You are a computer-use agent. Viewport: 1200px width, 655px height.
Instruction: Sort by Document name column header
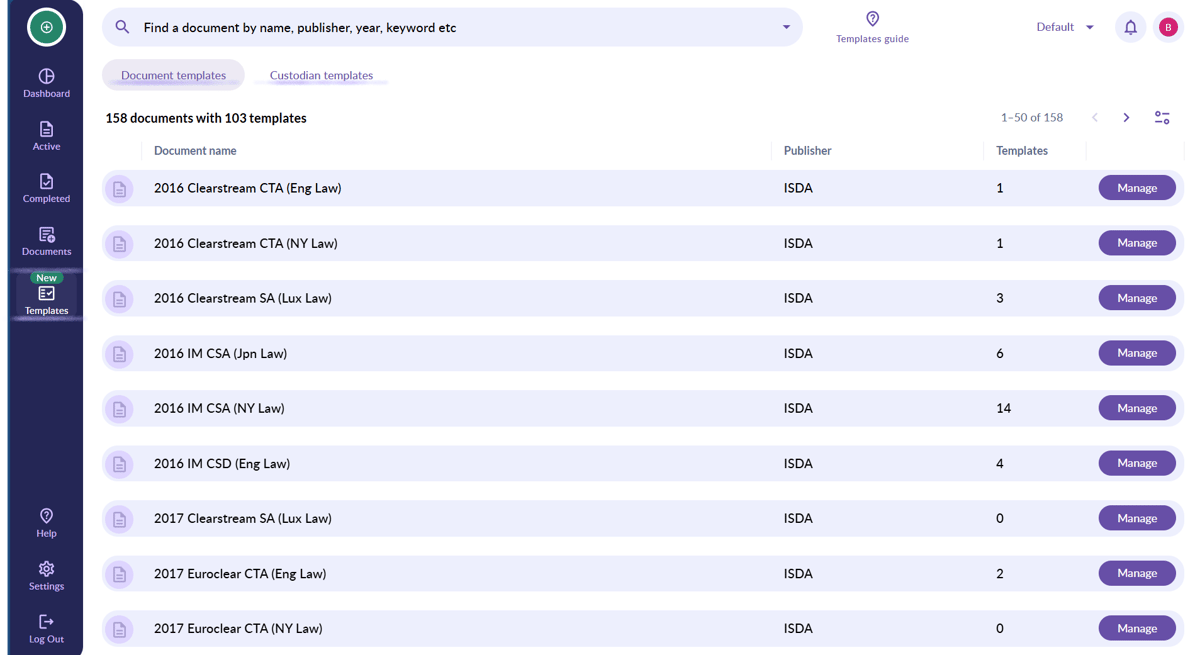pyautogui.click(x=195, y=151)
